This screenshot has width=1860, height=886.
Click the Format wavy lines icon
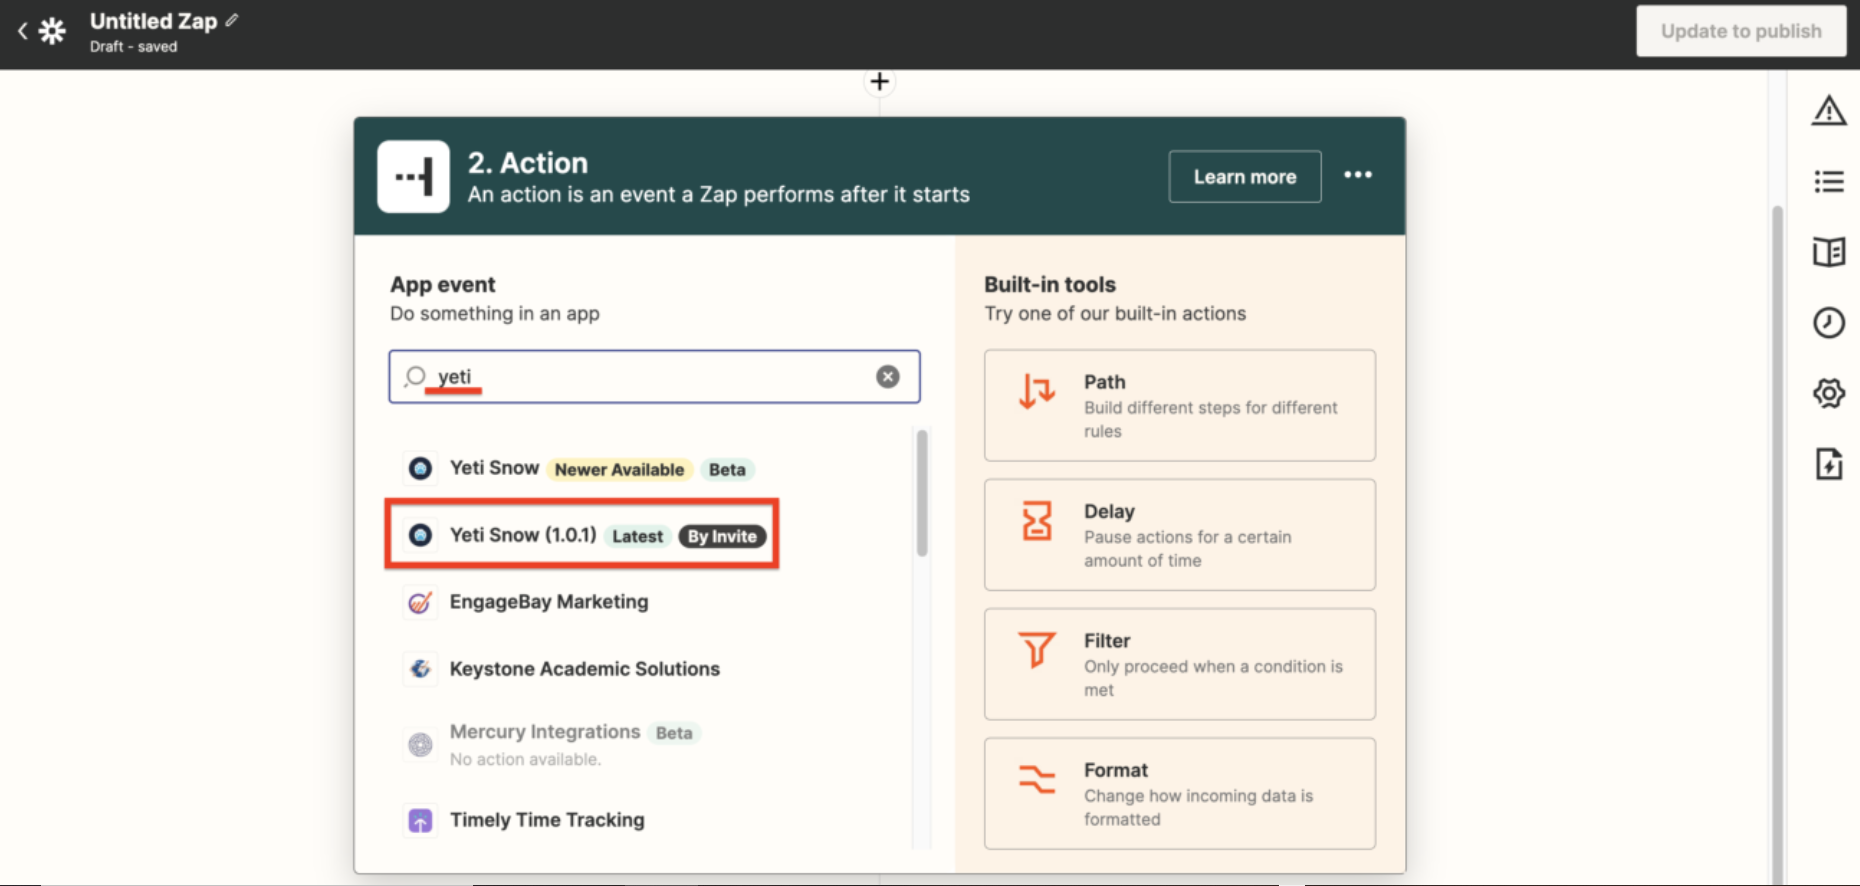coord(1037,778)
